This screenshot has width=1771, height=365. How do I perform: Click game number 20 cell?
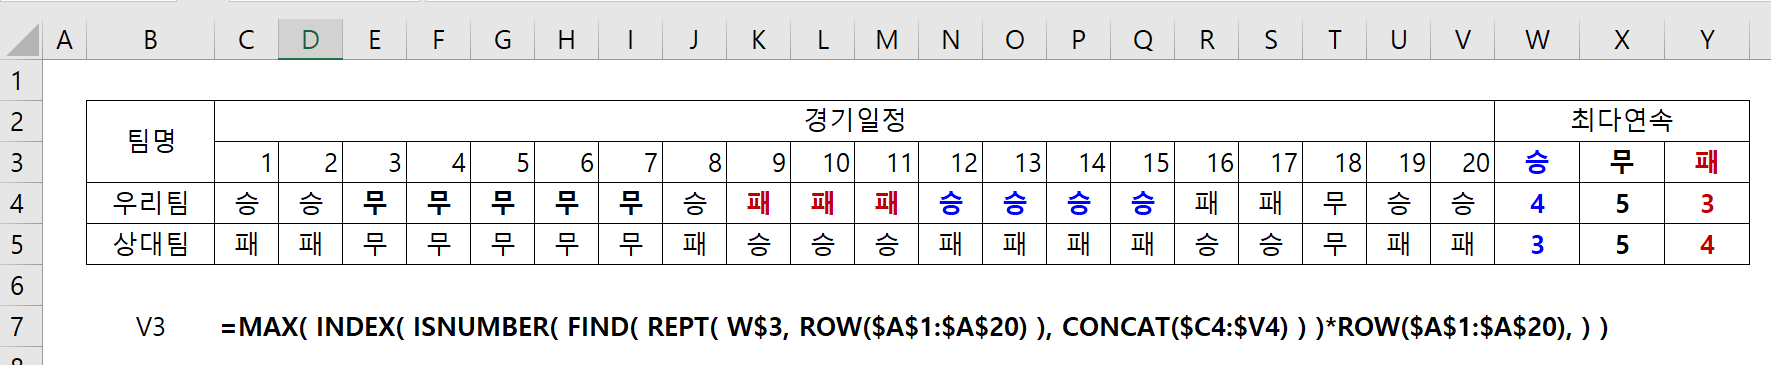[1462, 162]
